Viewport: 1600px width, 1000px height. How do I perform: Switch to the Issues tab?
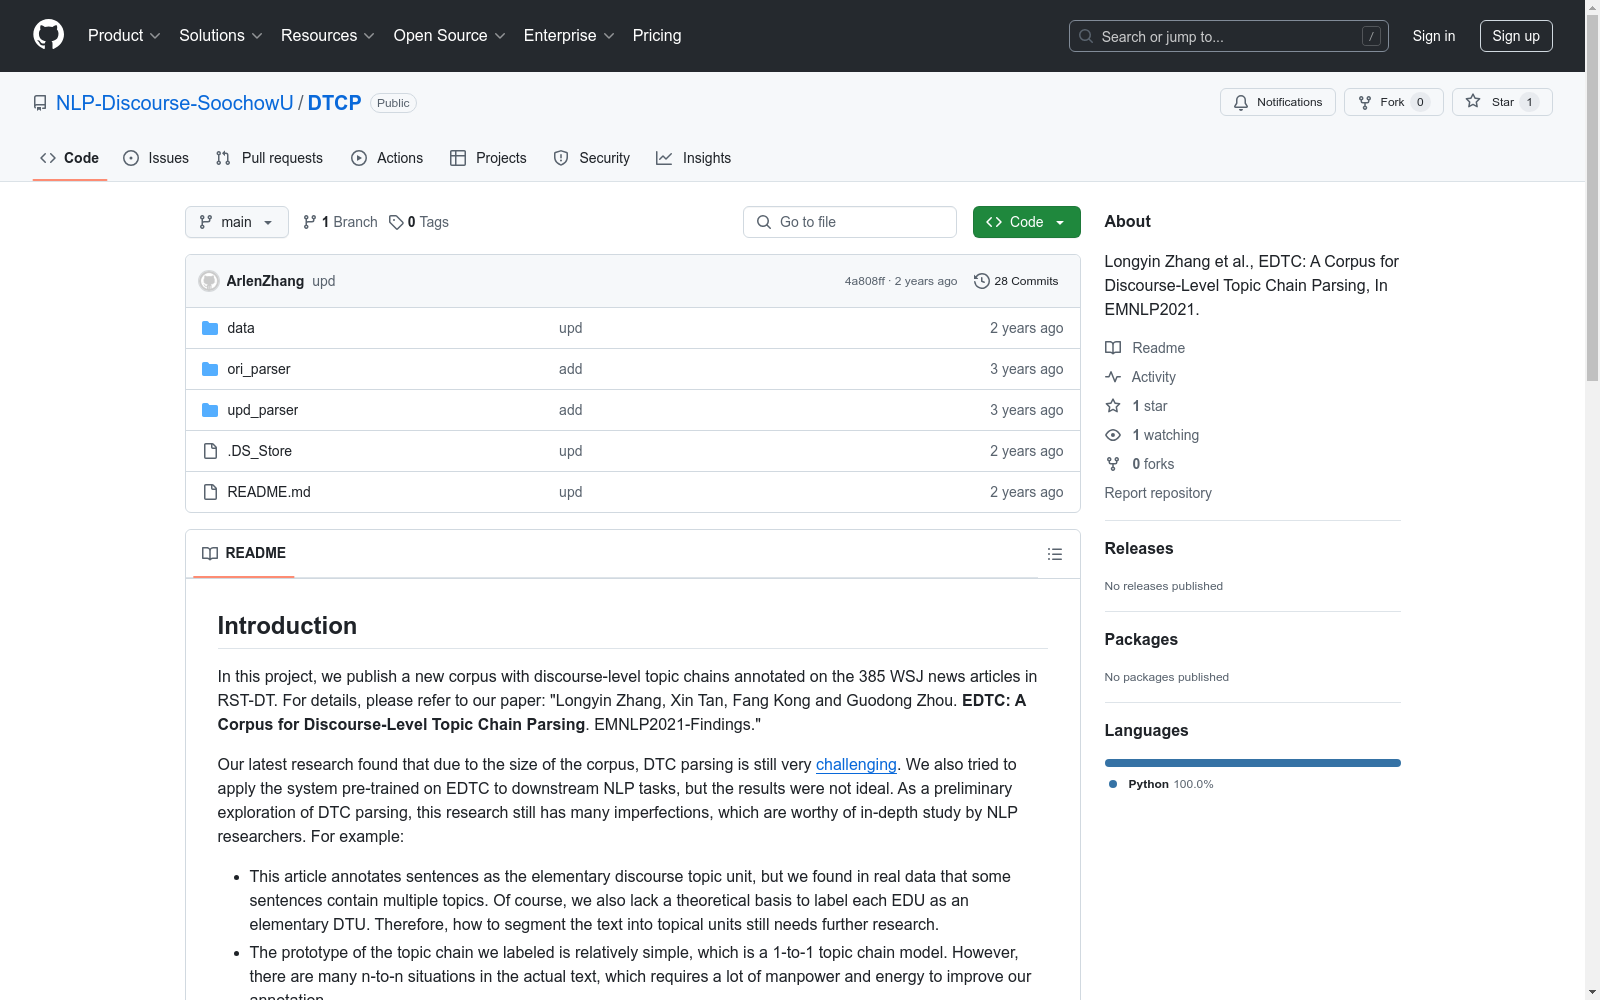156,158
